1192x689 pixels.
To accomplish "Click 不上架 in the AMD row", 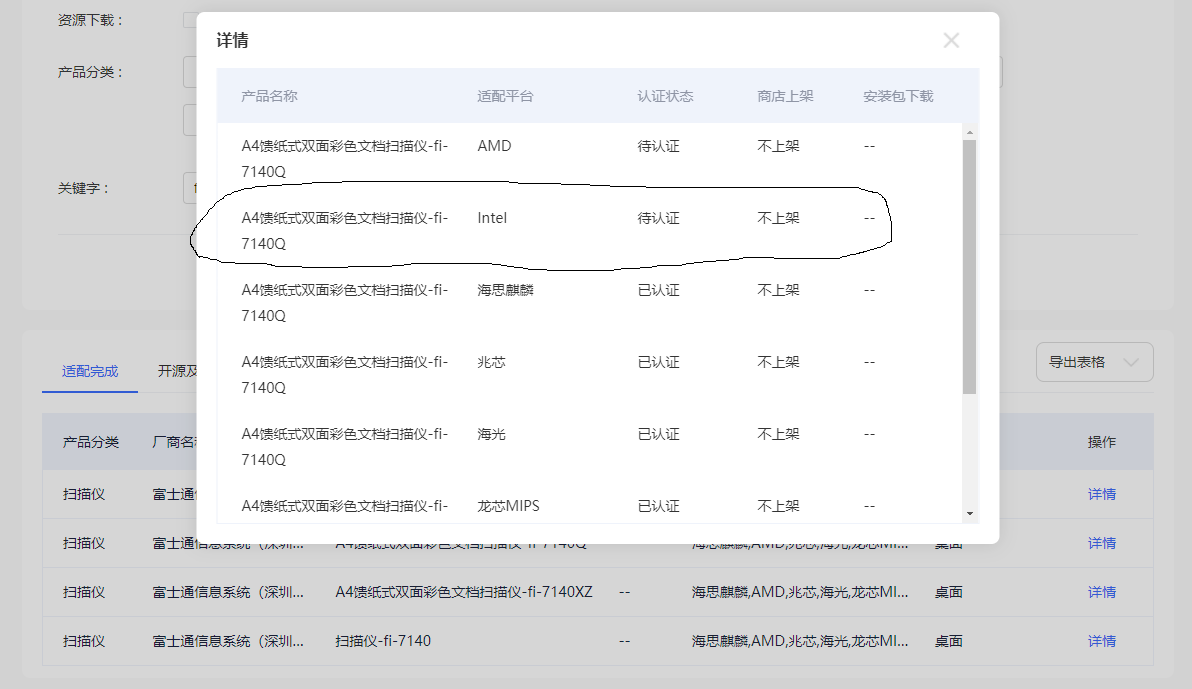I will point(778,145).
